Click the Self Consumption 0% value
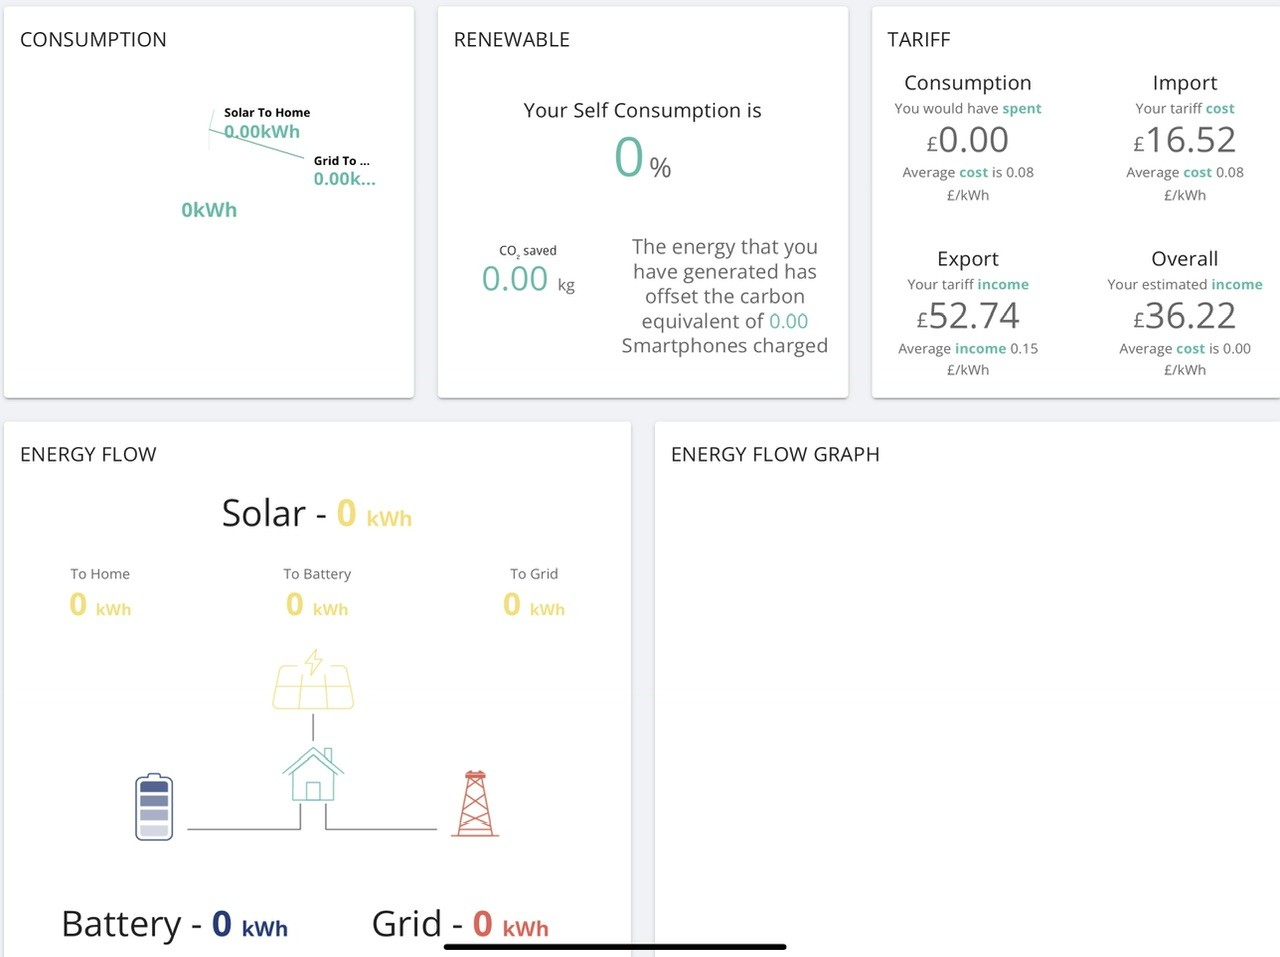This screenshot has height=957, width=1280. coord(642,158)
